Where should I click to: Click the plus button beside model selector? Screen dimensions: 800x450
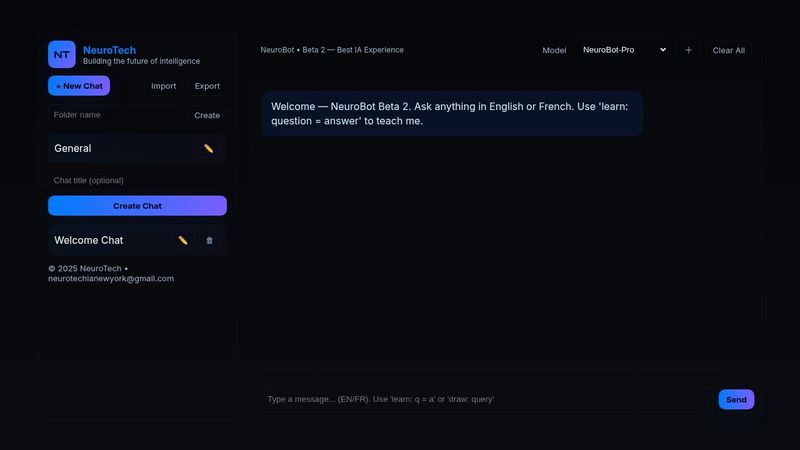(688, 50)
